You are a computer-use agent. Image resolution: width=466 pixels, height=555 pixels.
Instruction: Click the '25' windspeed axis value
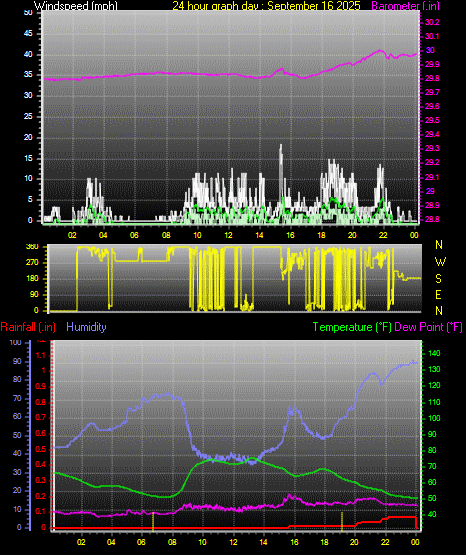click(28, 116)
